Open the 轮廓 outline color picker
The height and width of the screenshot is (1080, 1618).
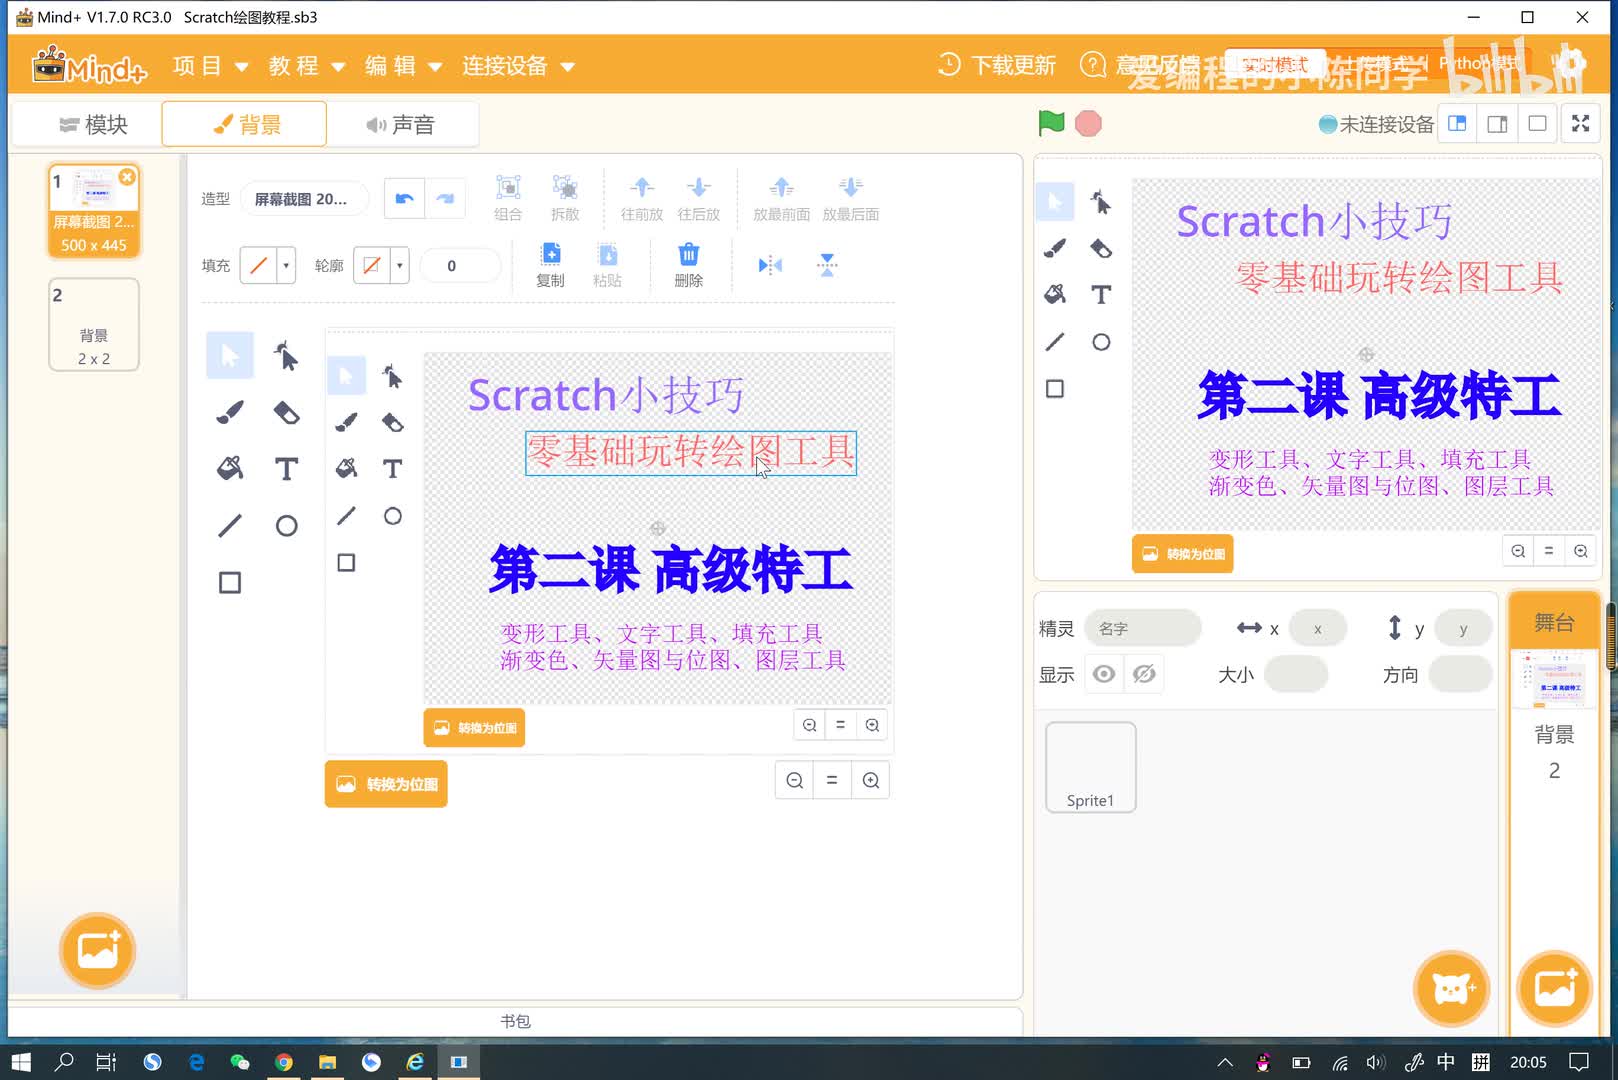381,265
